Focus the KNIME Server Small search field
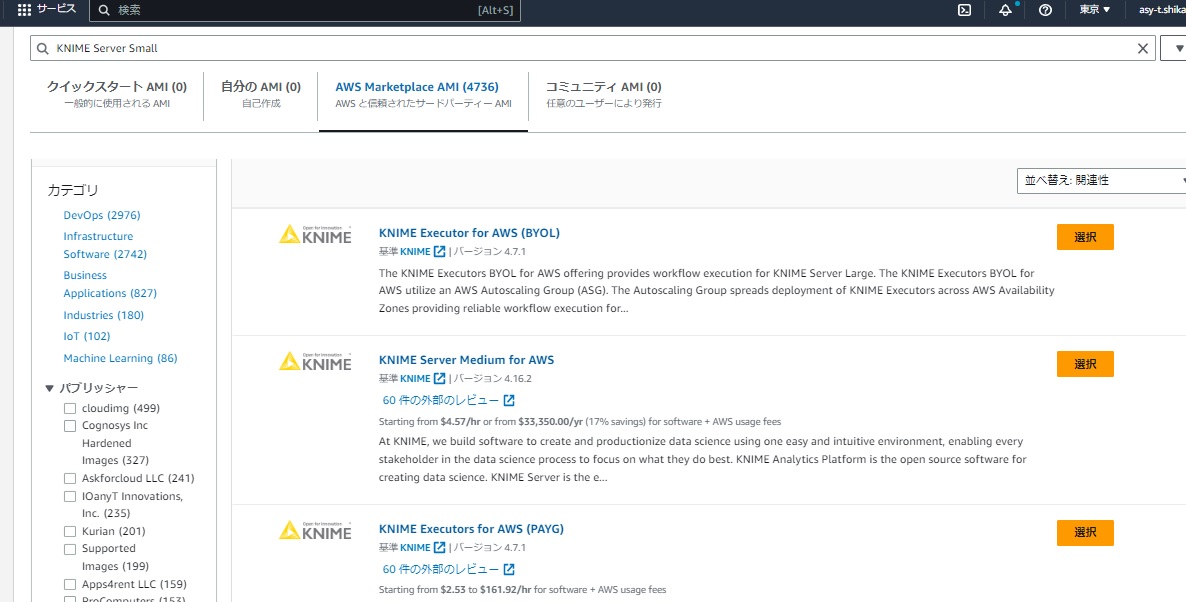Image resolution: width=1186 pixels, height=602 pixels. coord(592,48)
